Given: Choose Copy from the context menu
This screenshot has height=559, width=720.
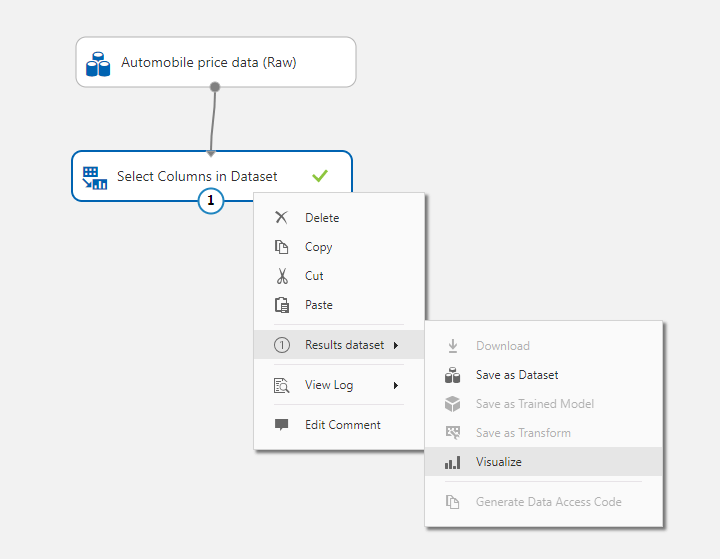Looking at the screenshot, I should click(x=339, y=247).
